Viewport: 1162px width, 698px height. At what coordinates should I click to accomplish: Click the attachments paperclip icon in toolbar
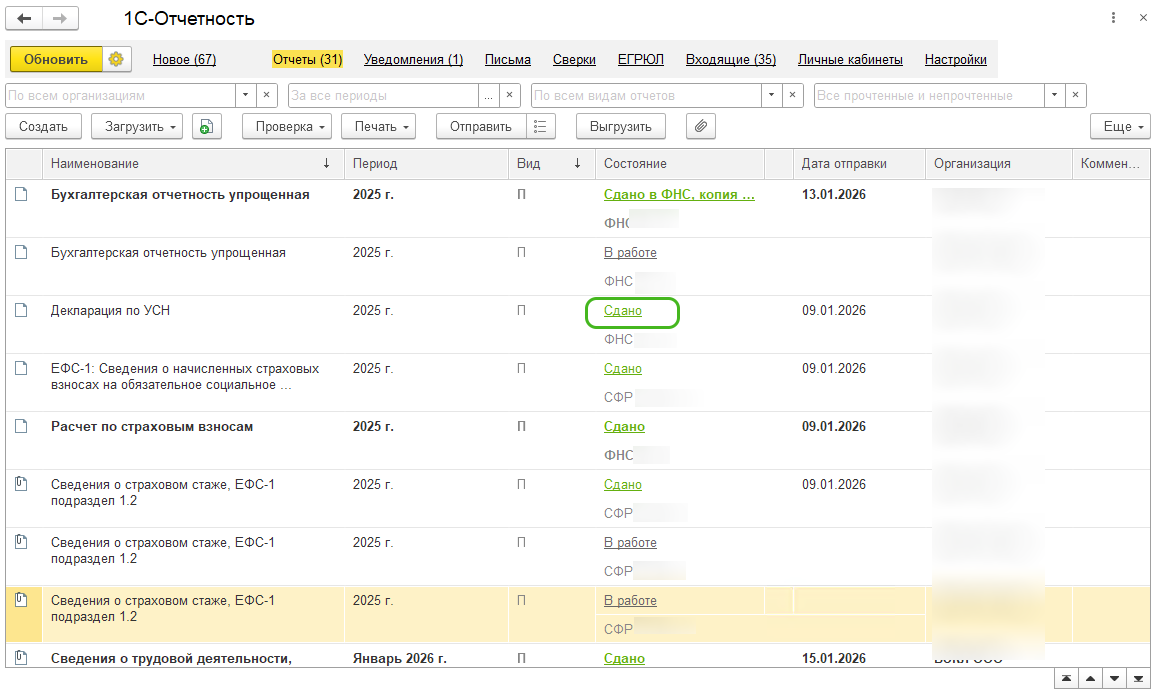pyautogui.click(x=701, y=127)
